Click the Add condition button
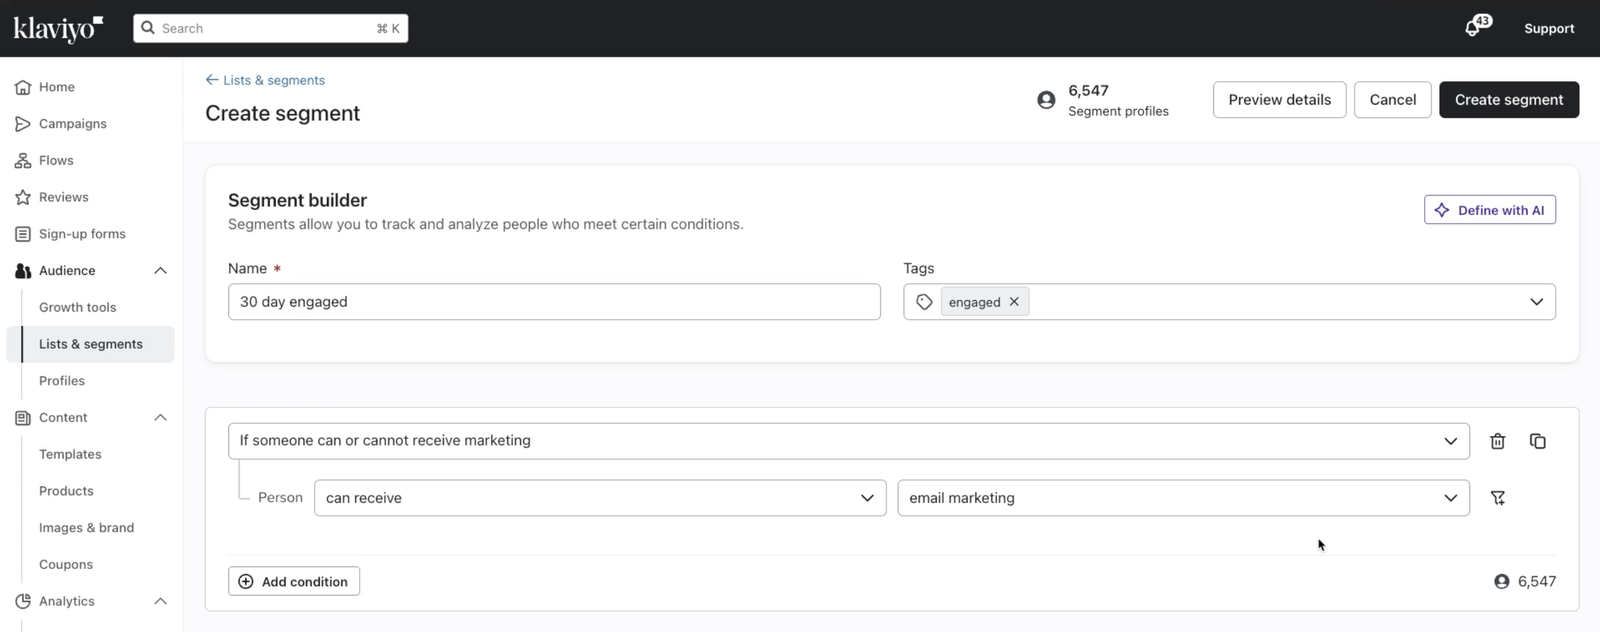This screenshot has width=1600, height=632. click(x=294, y=581)
